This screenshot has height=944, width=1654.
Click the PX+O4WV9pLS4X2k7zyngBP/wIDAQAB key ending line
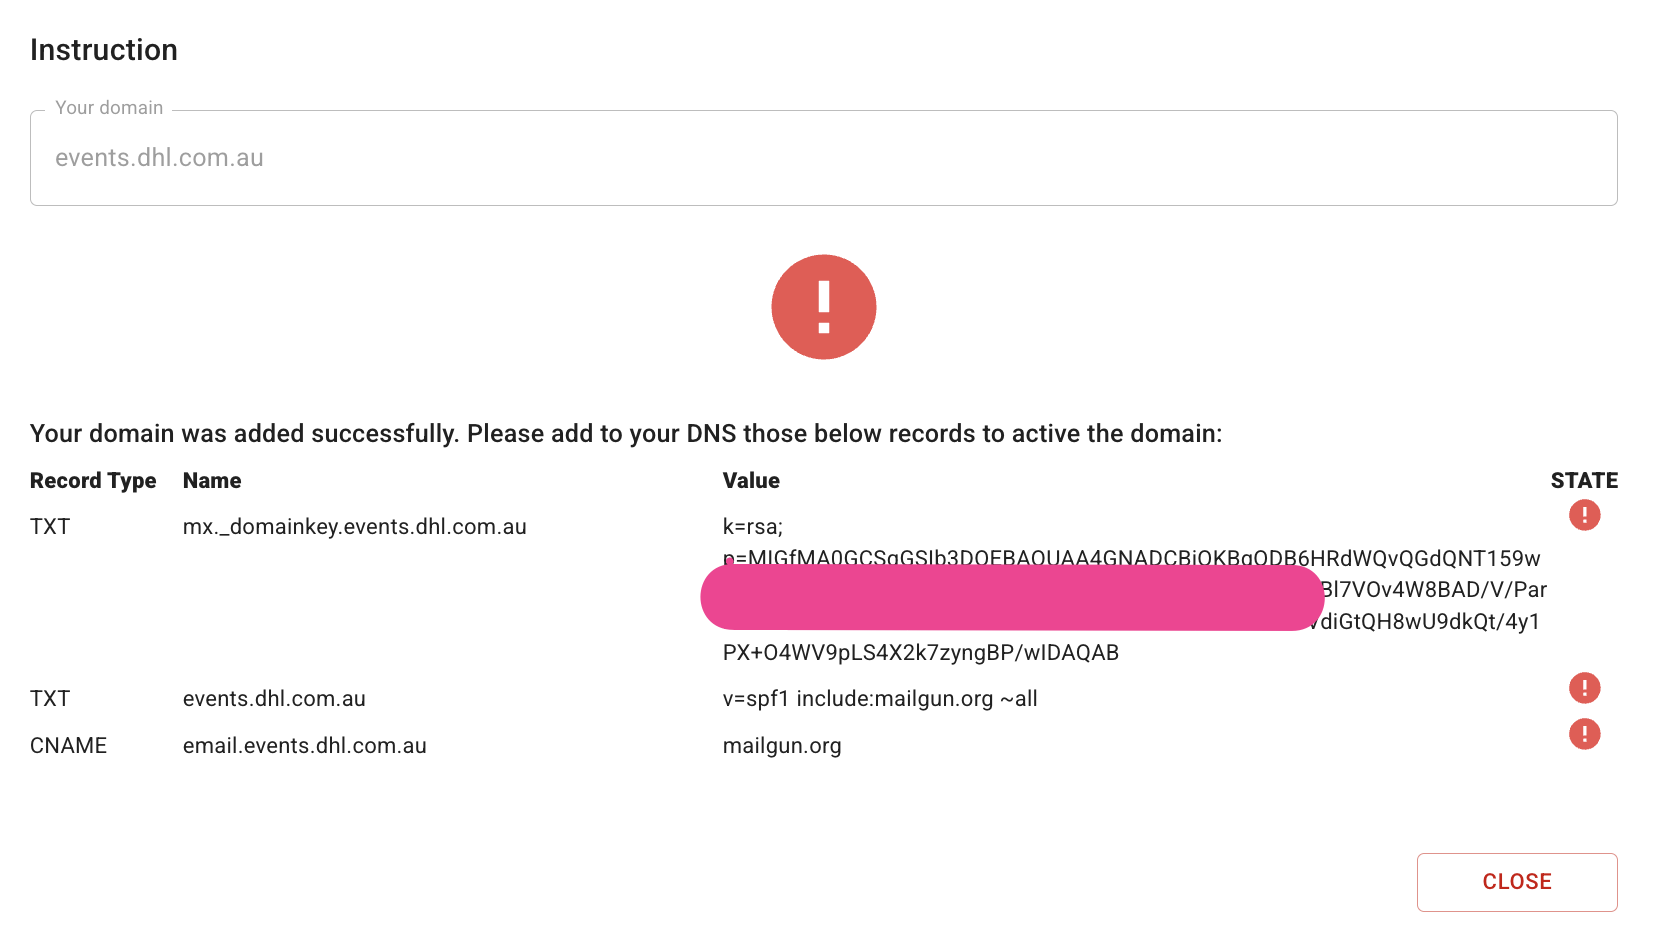pyautogui.click(x=920, y=653)
